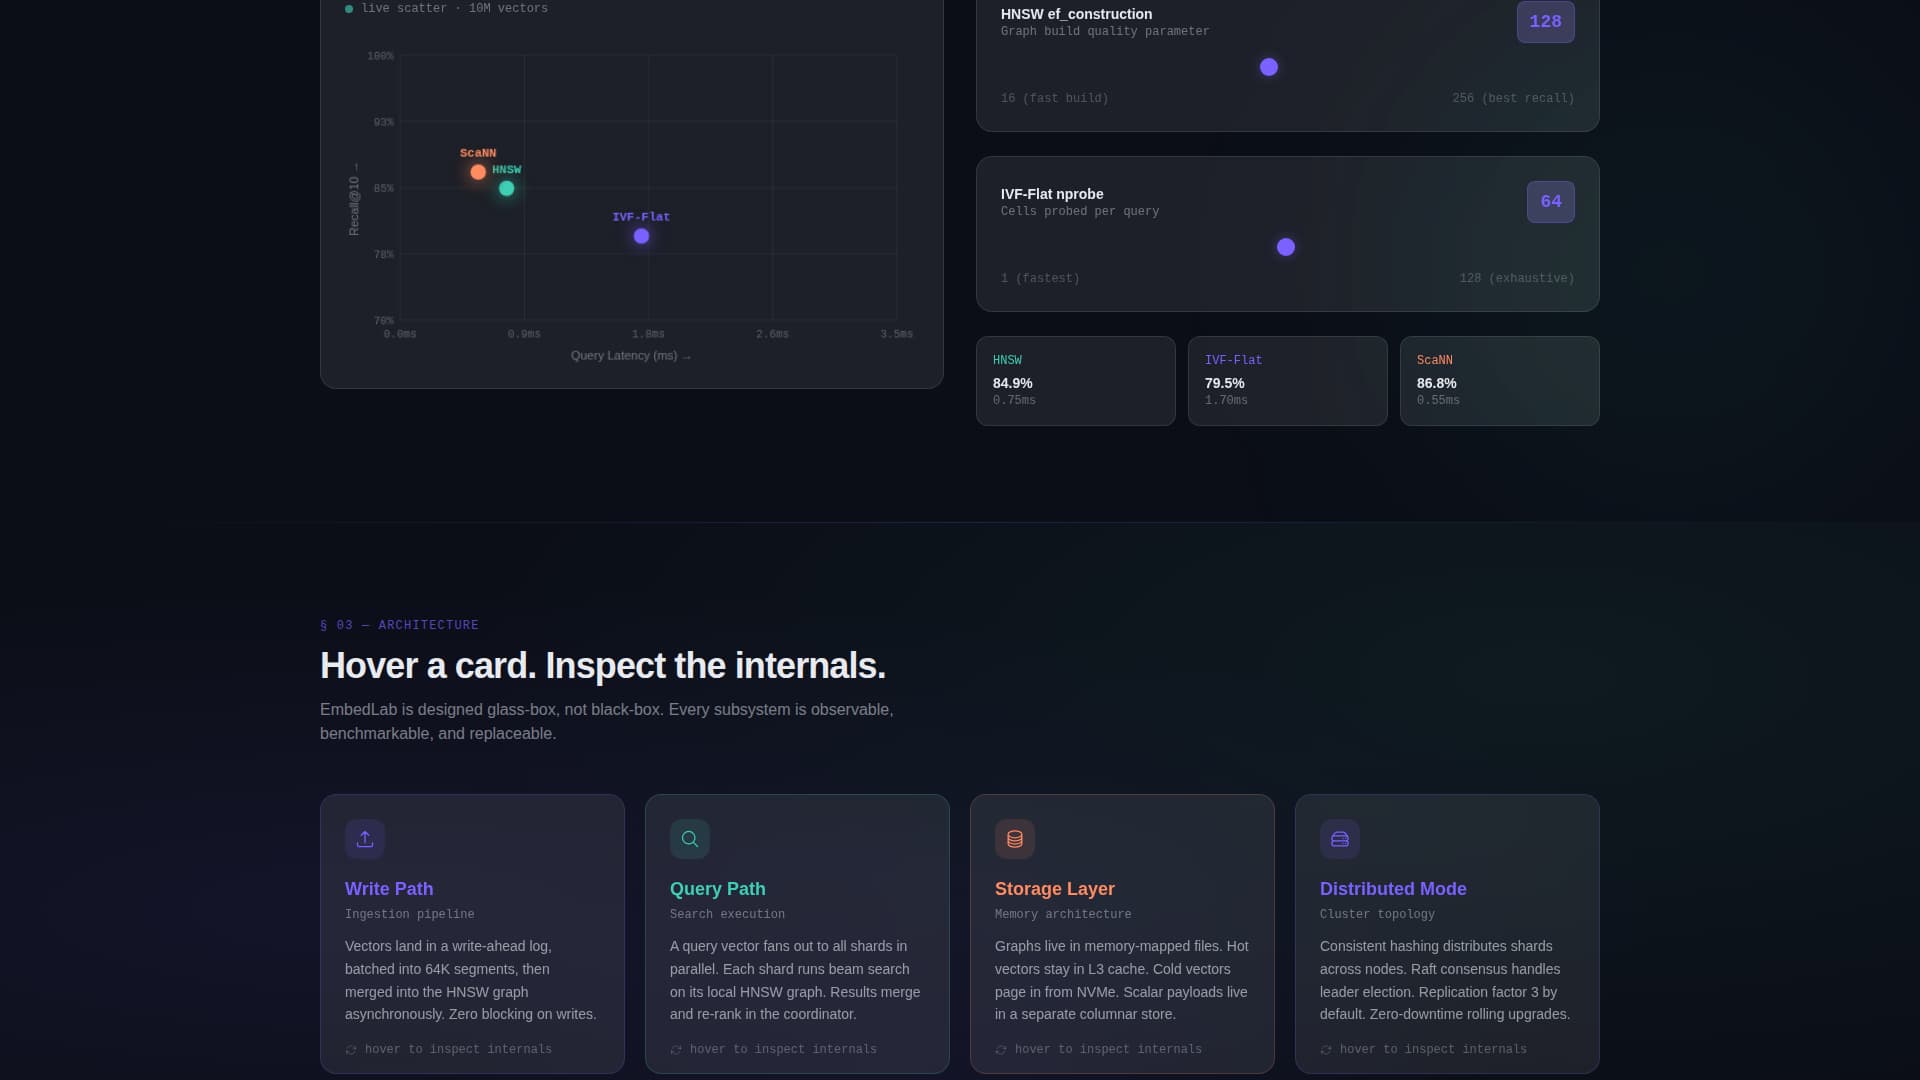Click the '0.75ms' HNSW latency value
The height and width of the screenshot is (1080, 1920).
coord(1014,400)
